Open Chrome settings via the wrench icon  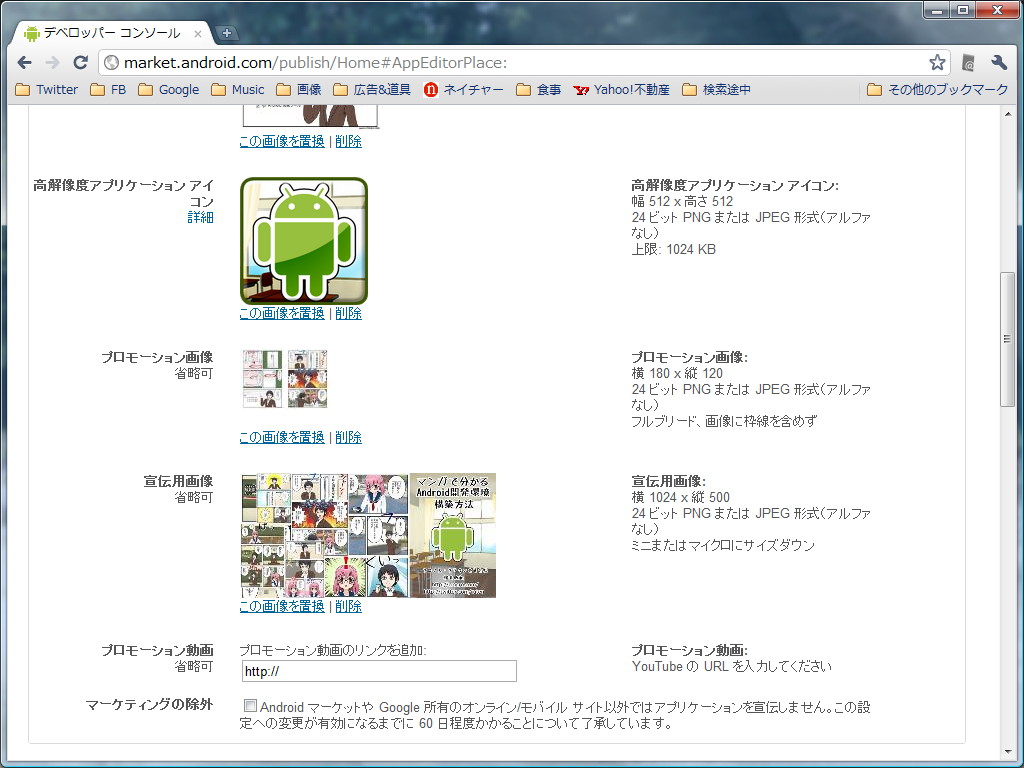point(999,61)
